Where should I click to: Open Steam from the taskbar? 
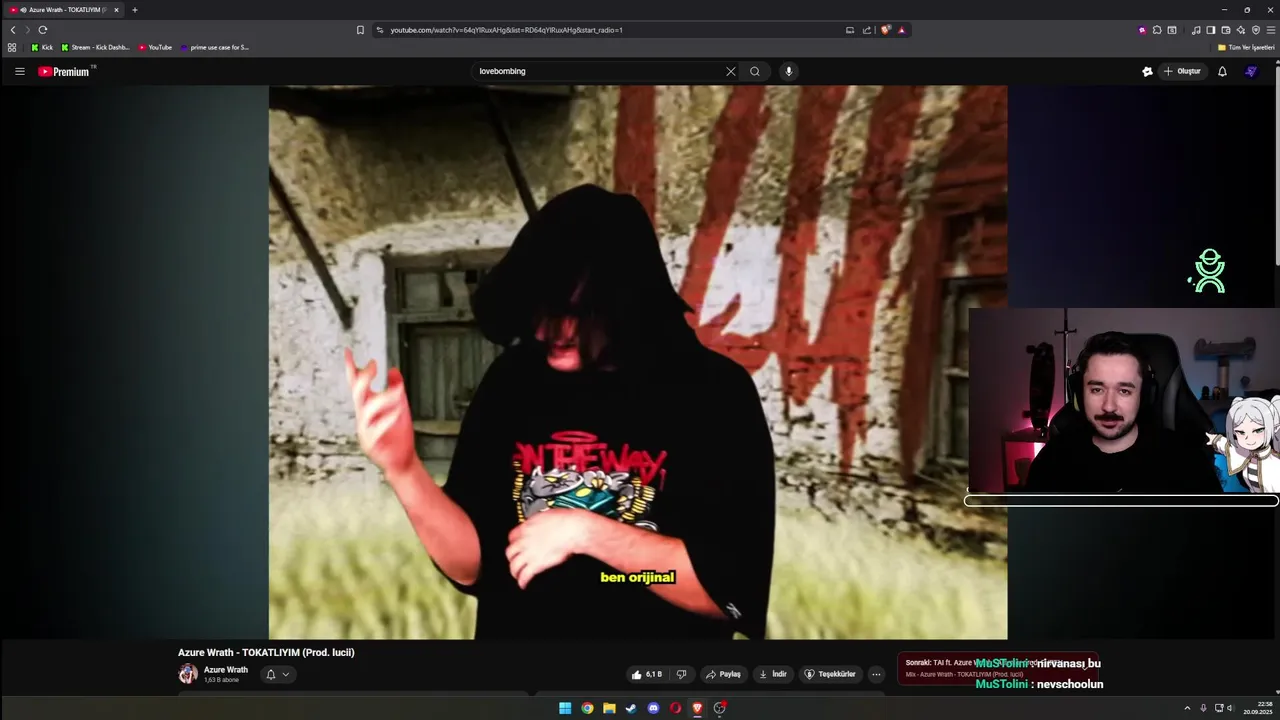(x=631, y=708)
